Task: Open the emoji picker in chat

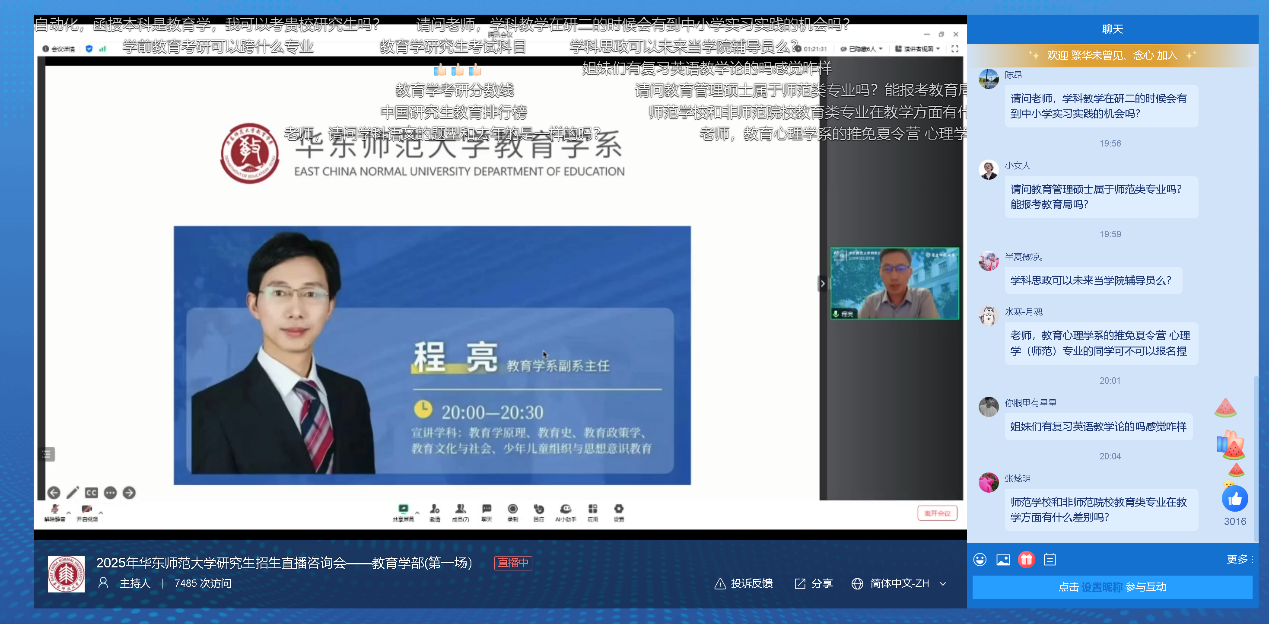Action: click(980, 560)
